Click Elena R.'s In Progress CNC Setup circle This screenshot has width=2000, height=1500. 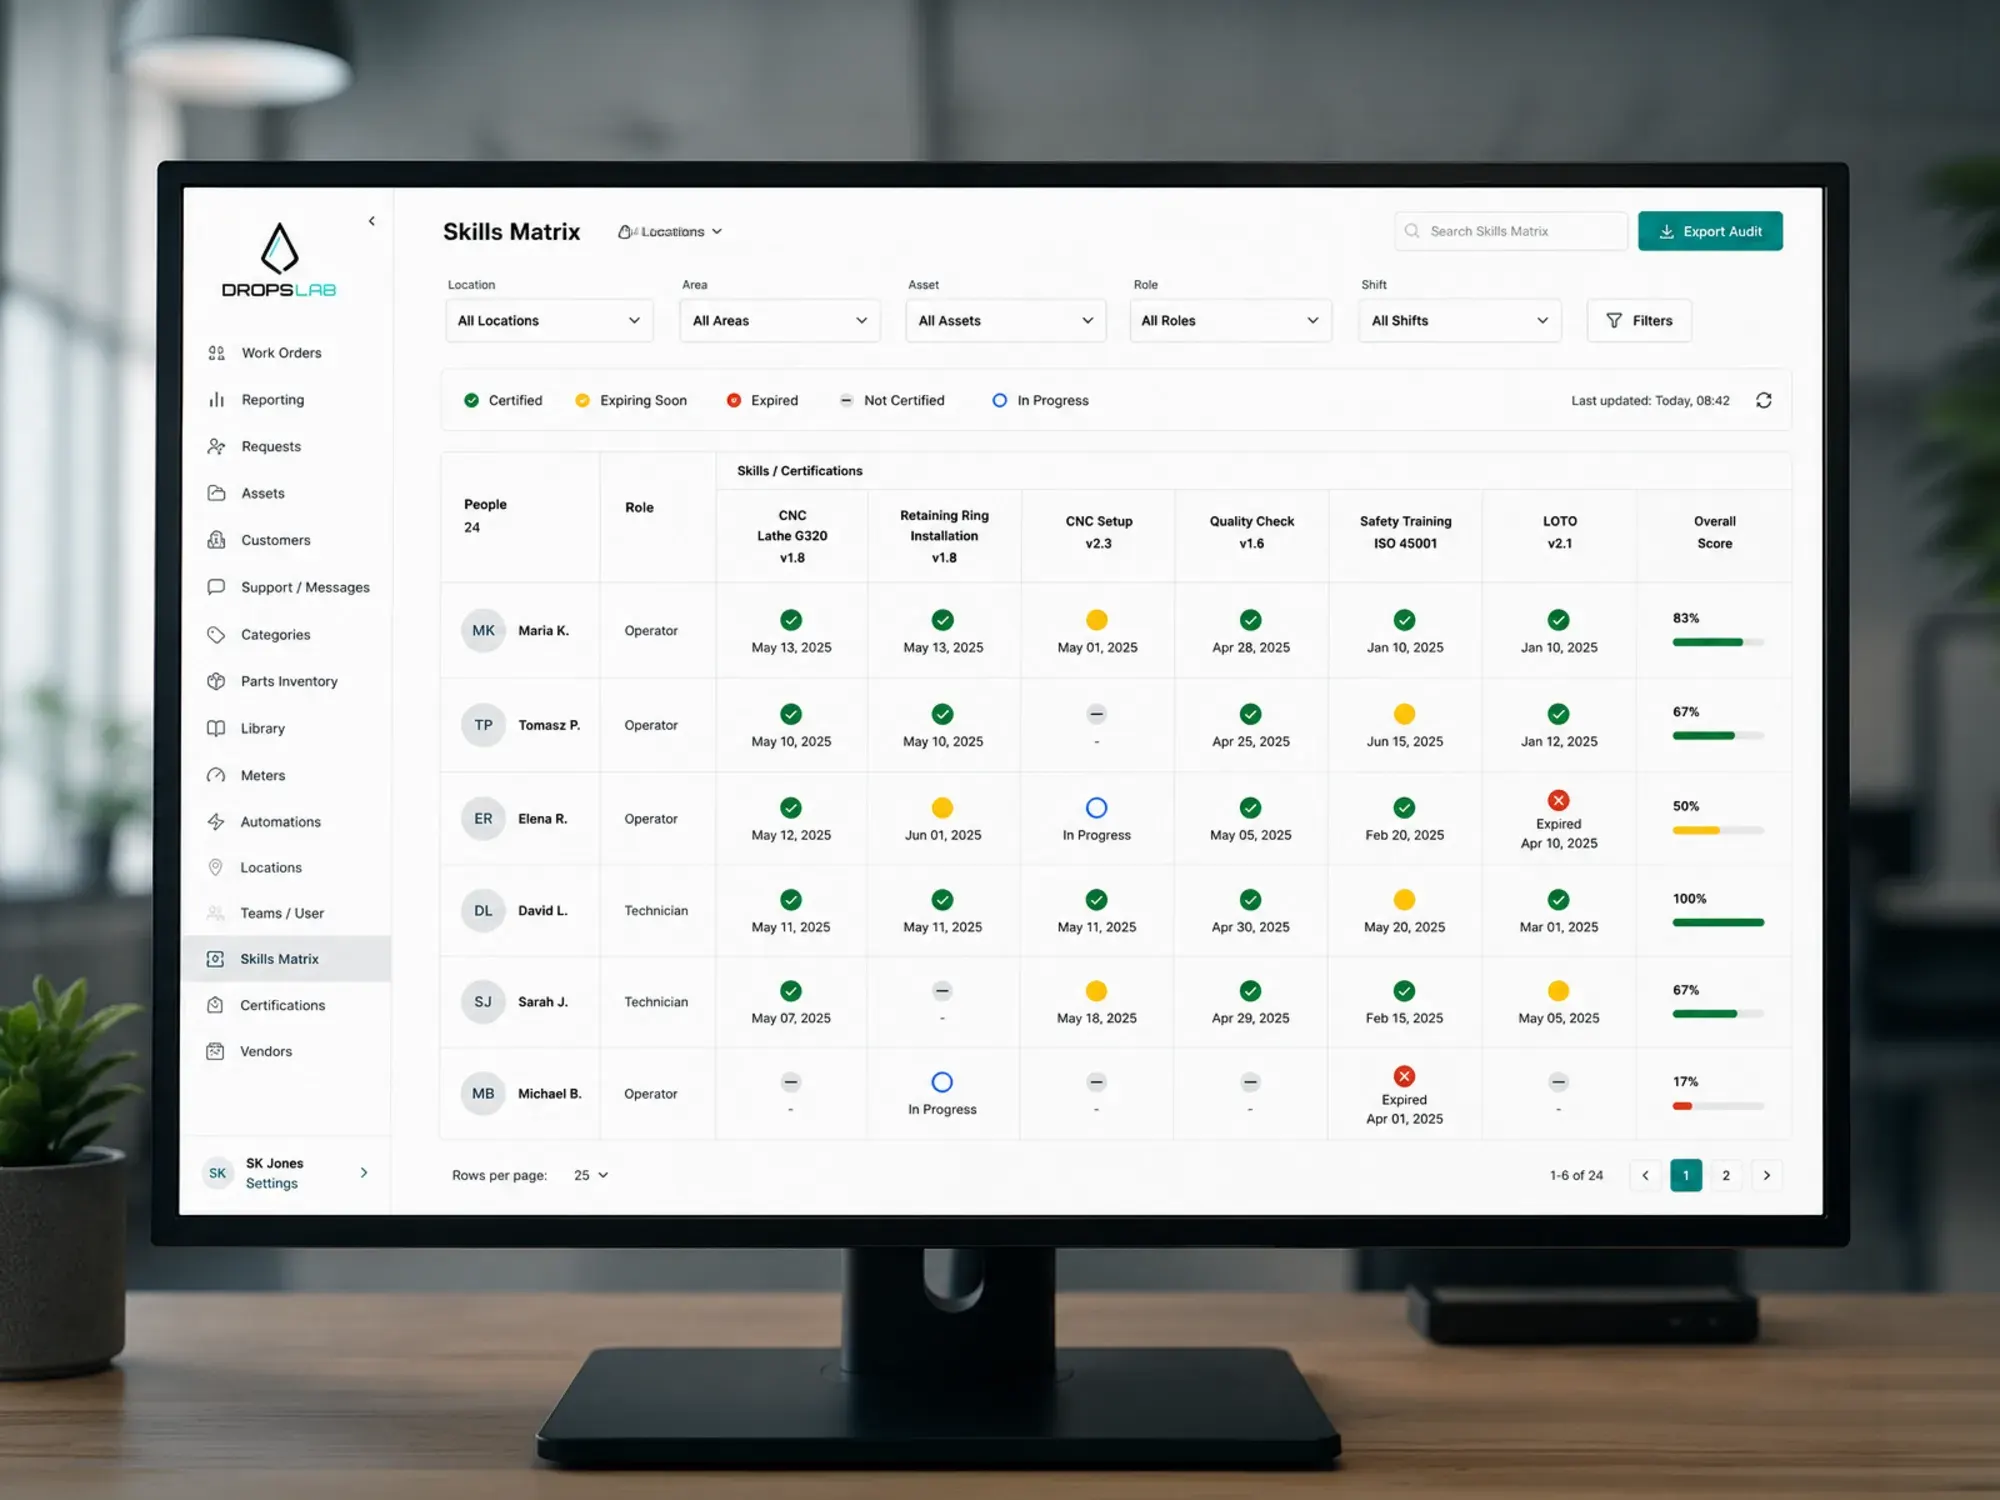tap(1097, 807)
